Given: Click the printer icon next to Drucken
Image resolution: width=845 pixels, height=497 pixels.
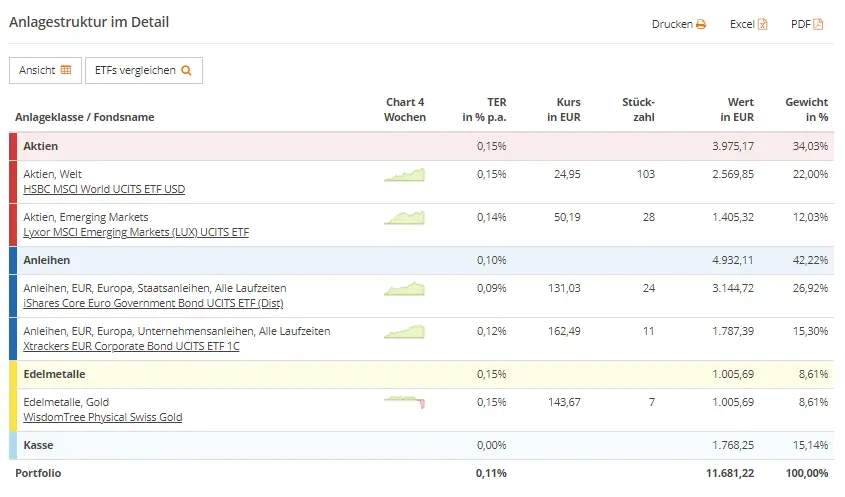Looking at the screenshot, I should [x=701, y=24].
